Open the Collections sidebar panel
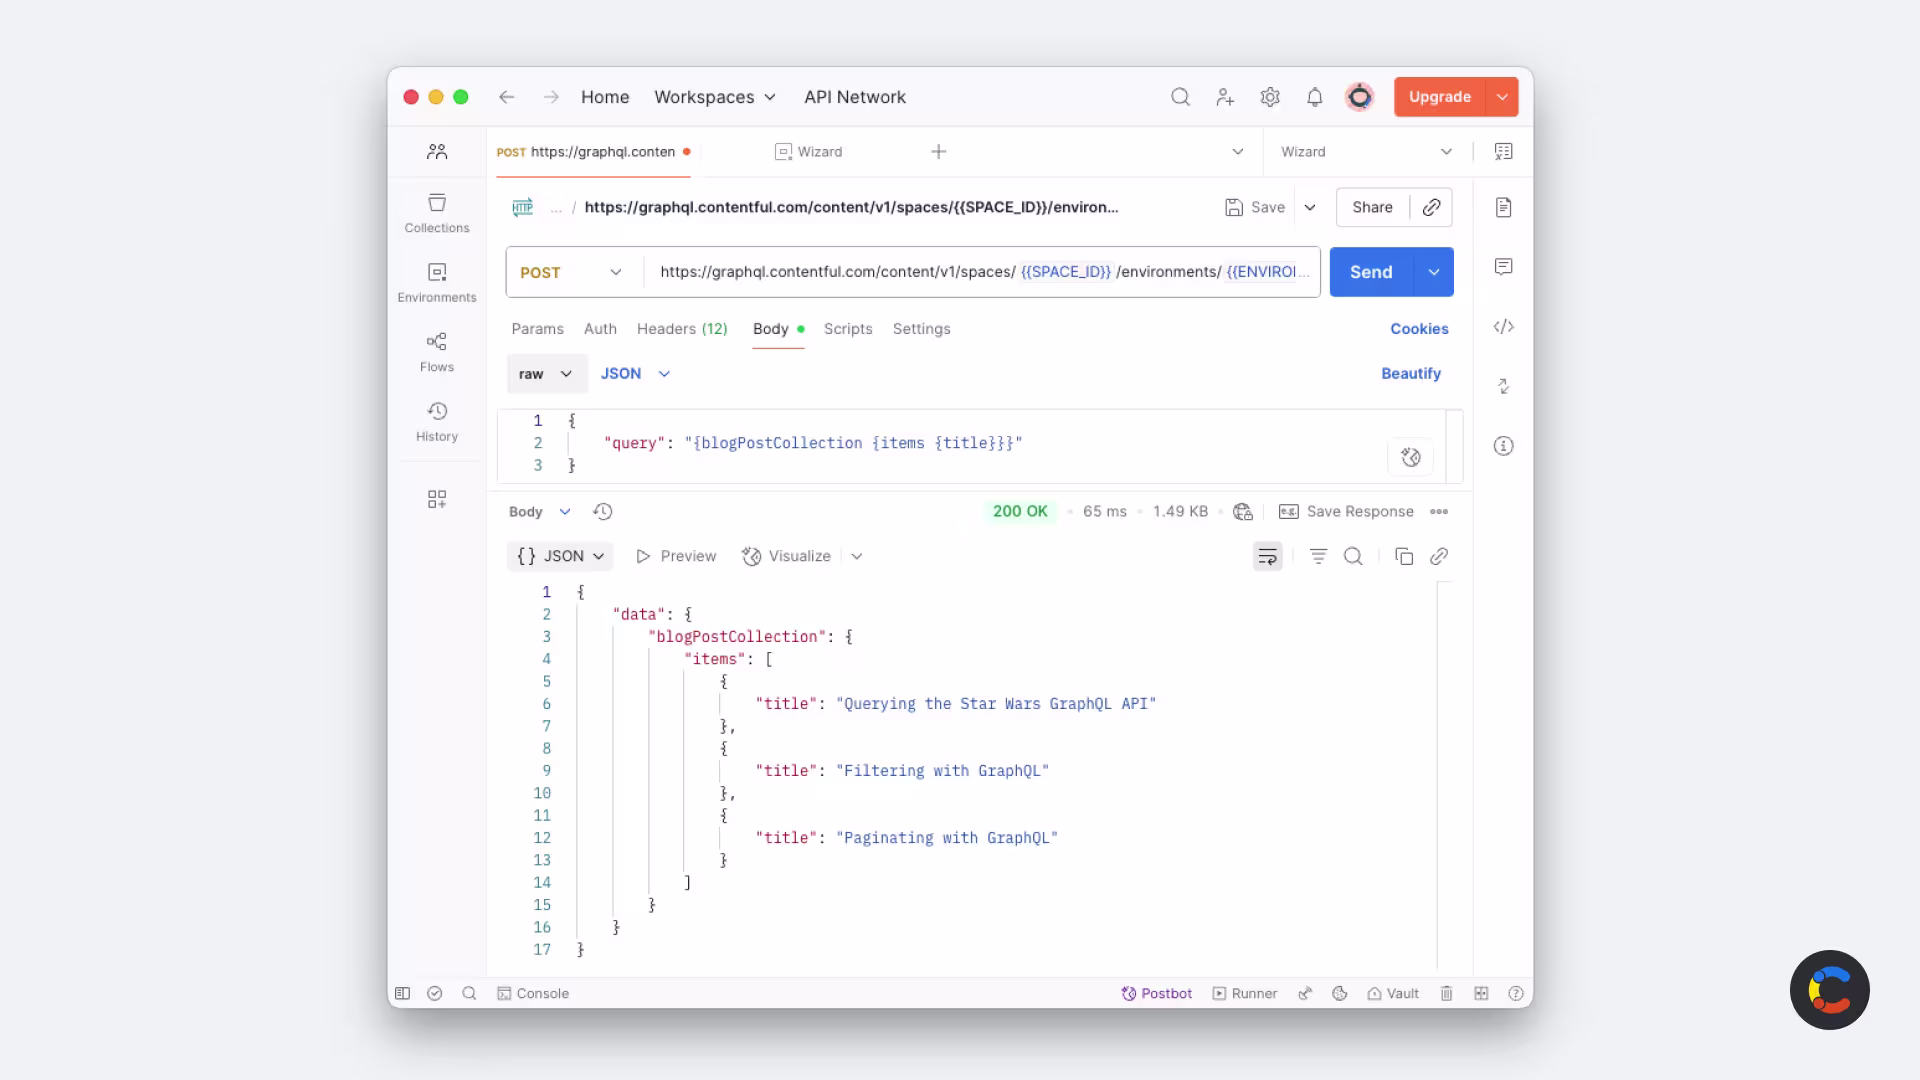This screenshot has height=1080, width=1920. [437, 214]
